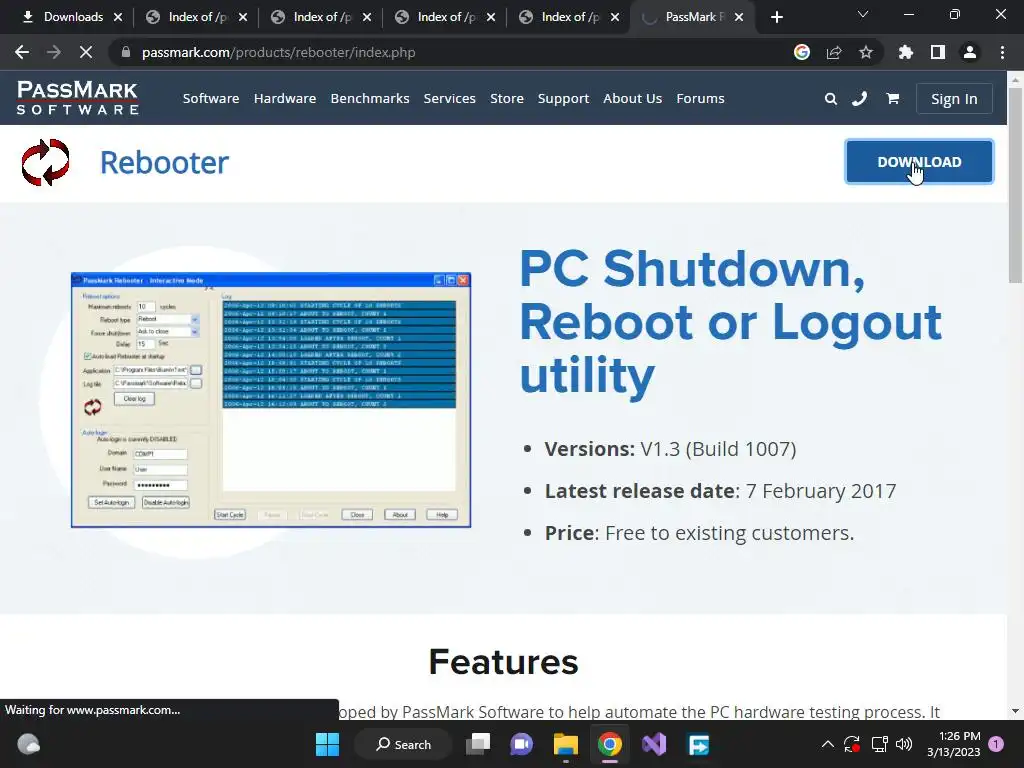Click the PassMark Software logo

click(77, 98)
